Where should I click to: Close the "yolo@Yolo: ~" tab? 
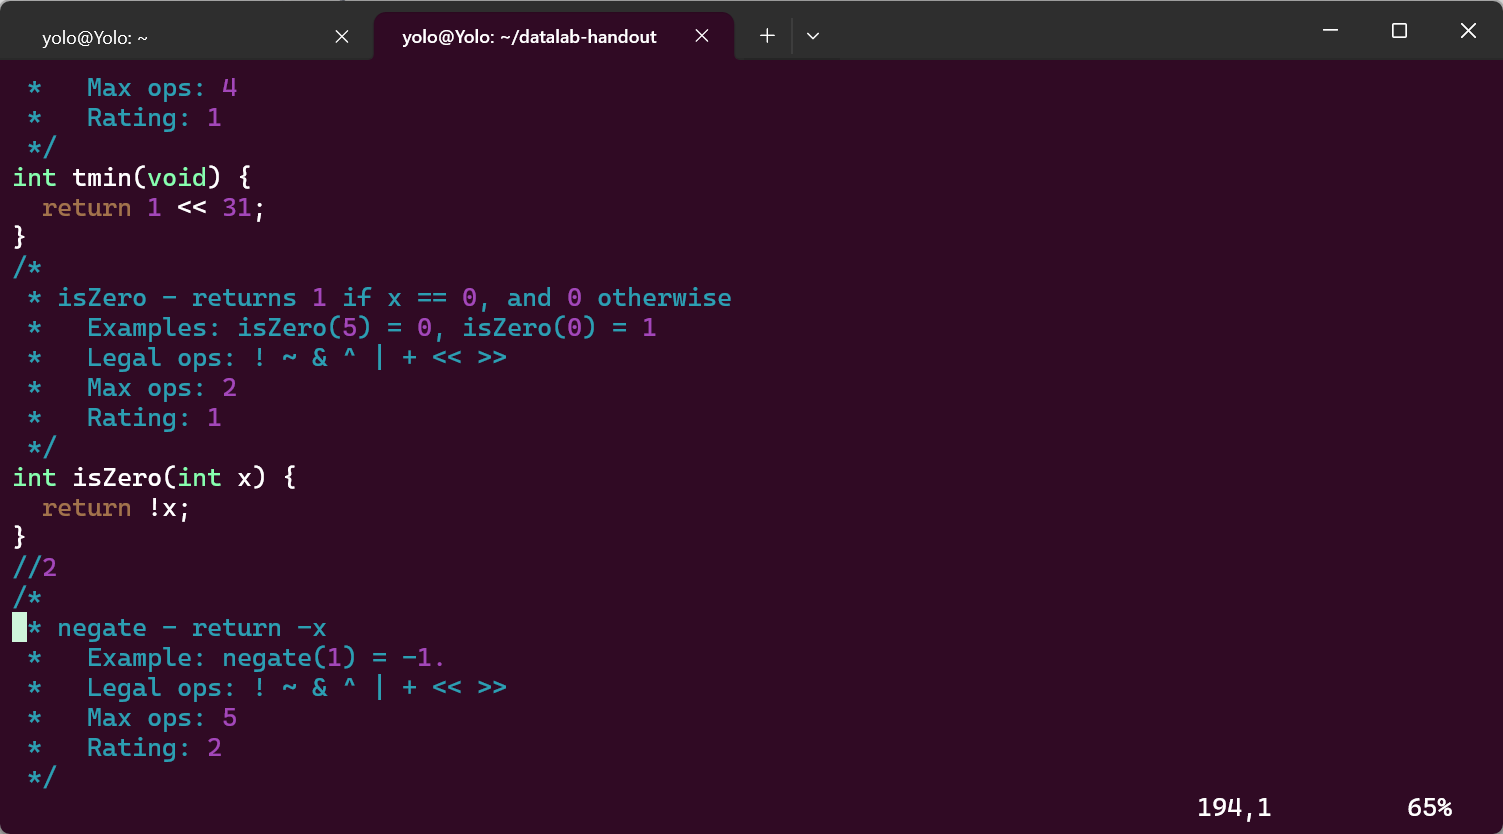coord(342,36)
